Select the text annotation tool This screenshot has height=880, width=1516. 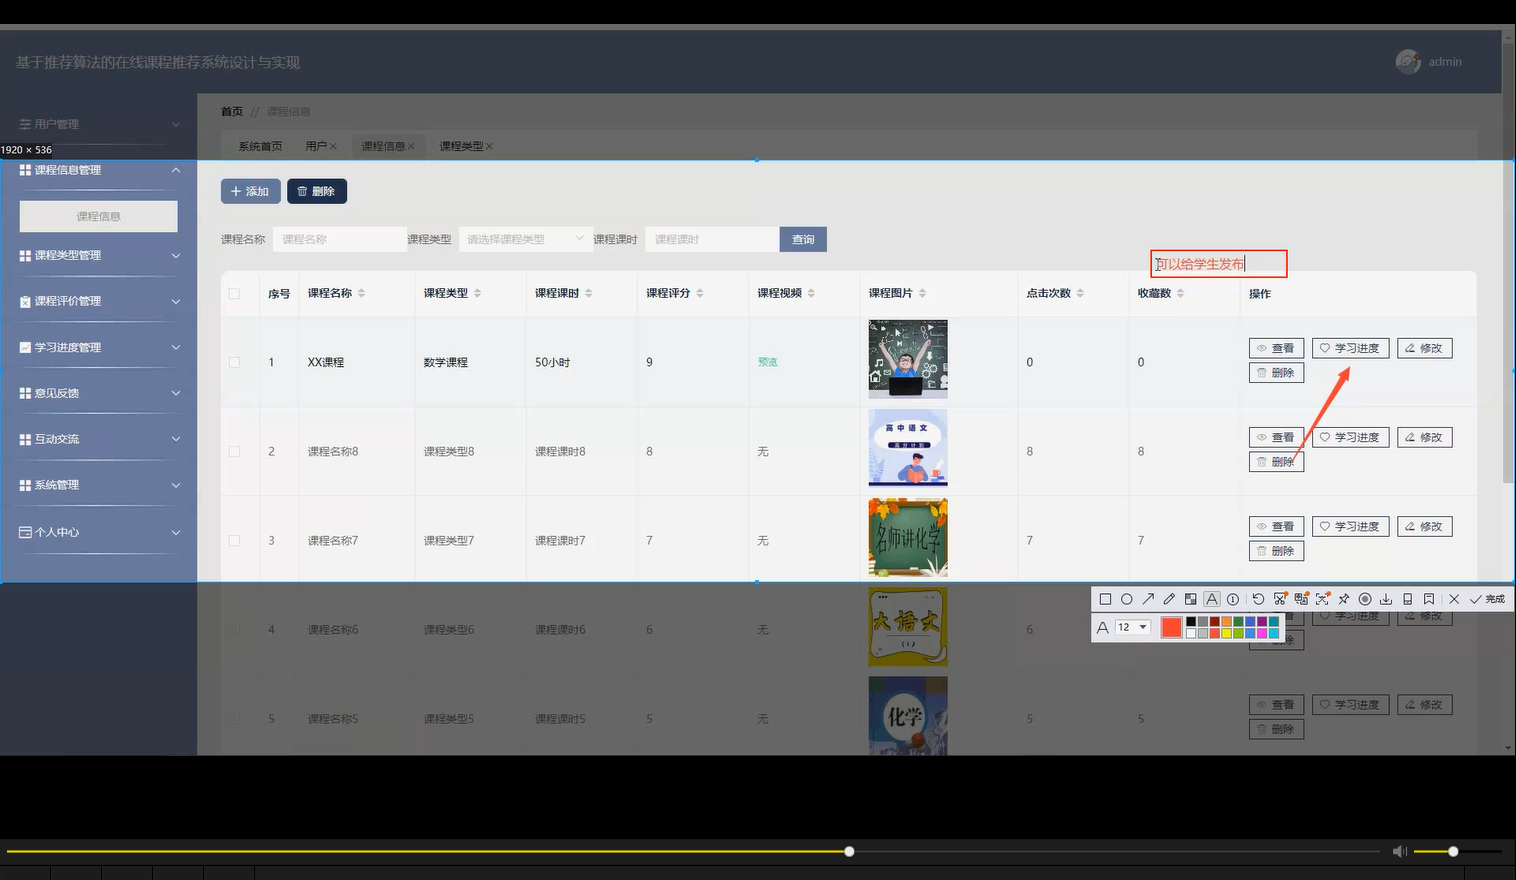point(1212,599)
